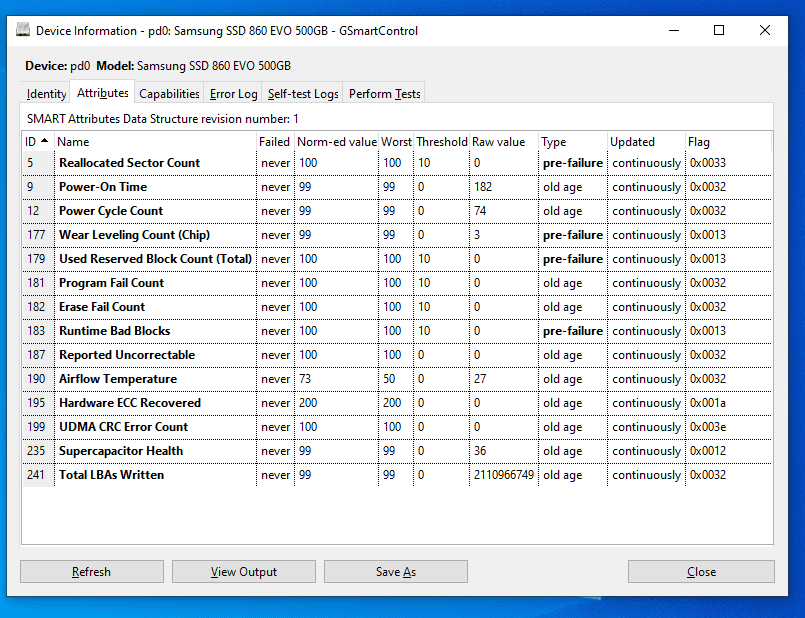The height and width of the screenshot is (618, 805).
Task: Click the View Output button
Action: (244, 571)
